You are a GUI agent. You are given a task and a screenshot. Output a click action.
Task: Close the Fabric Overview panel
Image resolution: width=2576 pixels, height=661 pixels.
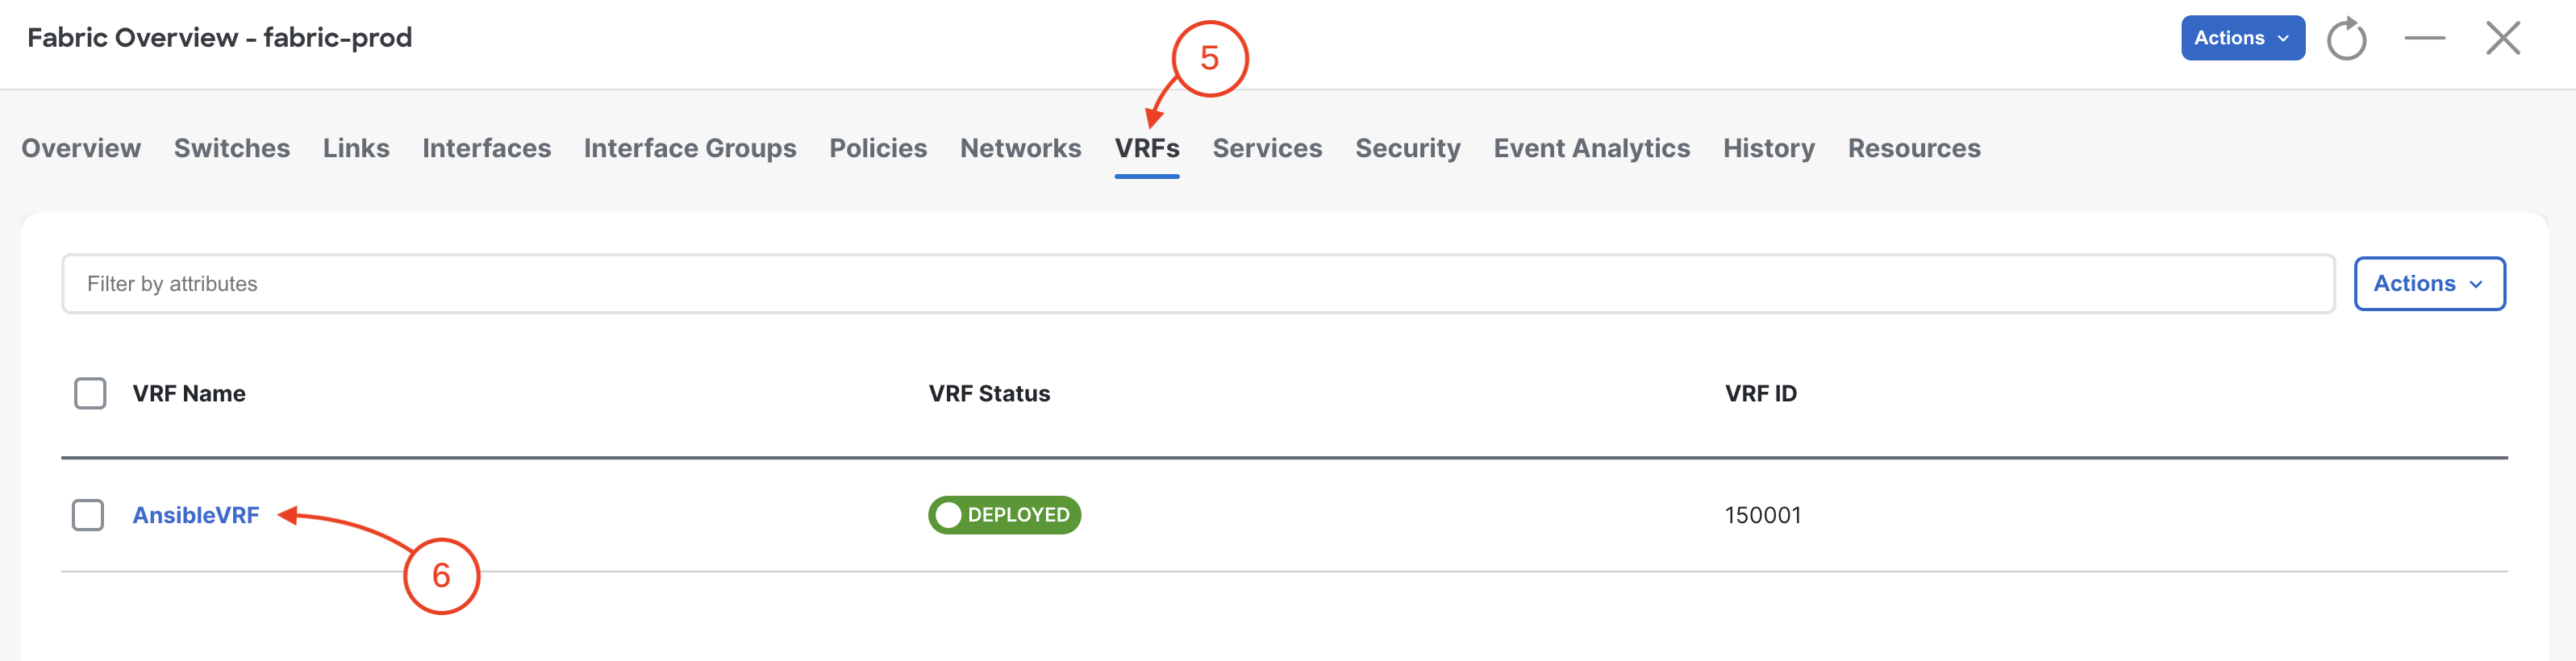2503,38
